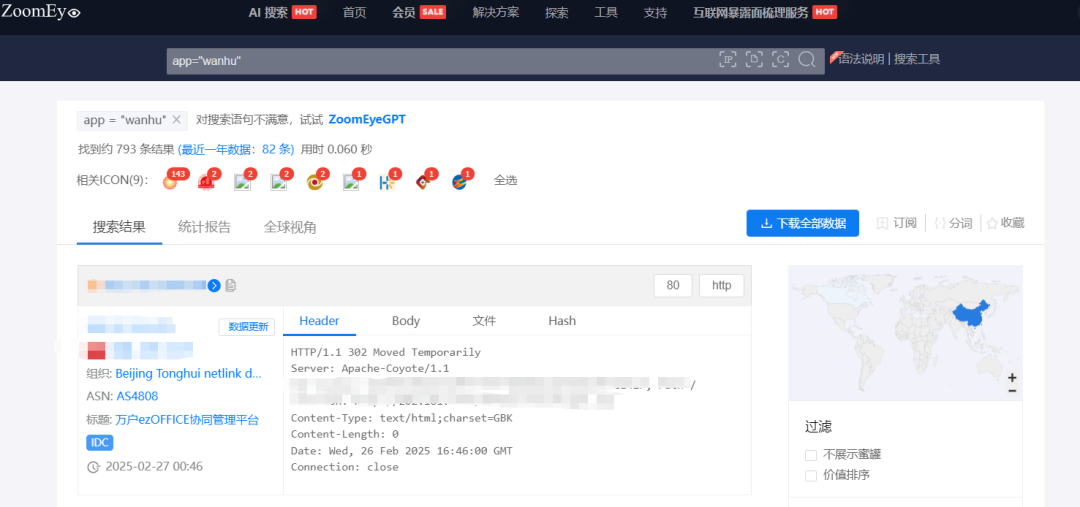Click 数据更新 button
This screenshot has width=1080, height=507.
tap(247, 327)
